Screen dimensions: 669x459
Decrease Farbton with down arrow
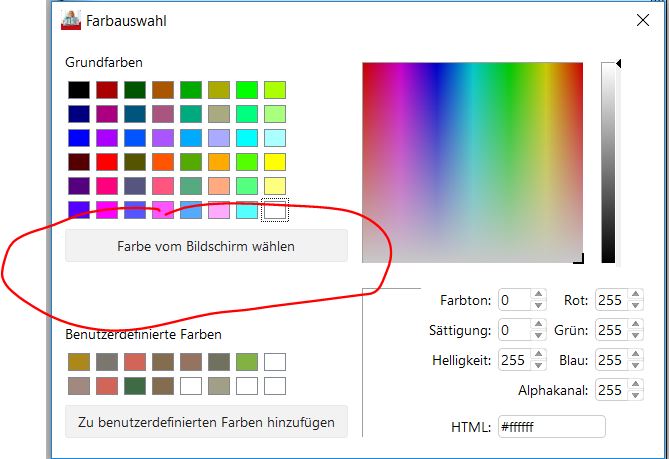click(538, 305)
